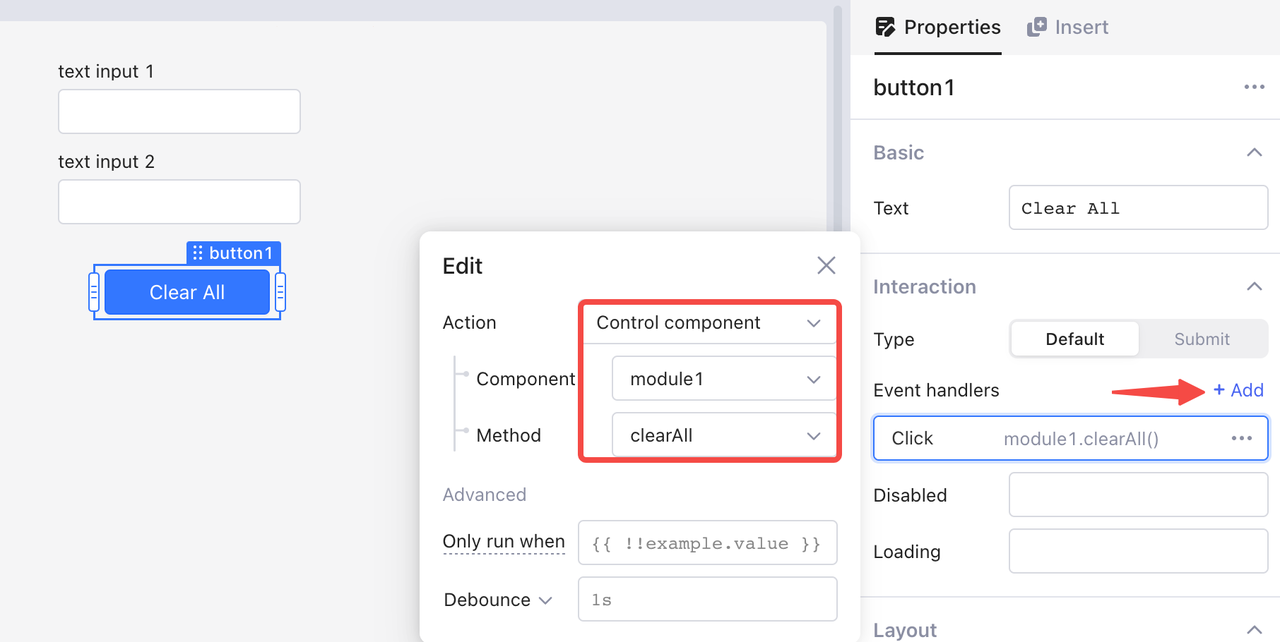Collapse the Basic section

click(1253, 153)
